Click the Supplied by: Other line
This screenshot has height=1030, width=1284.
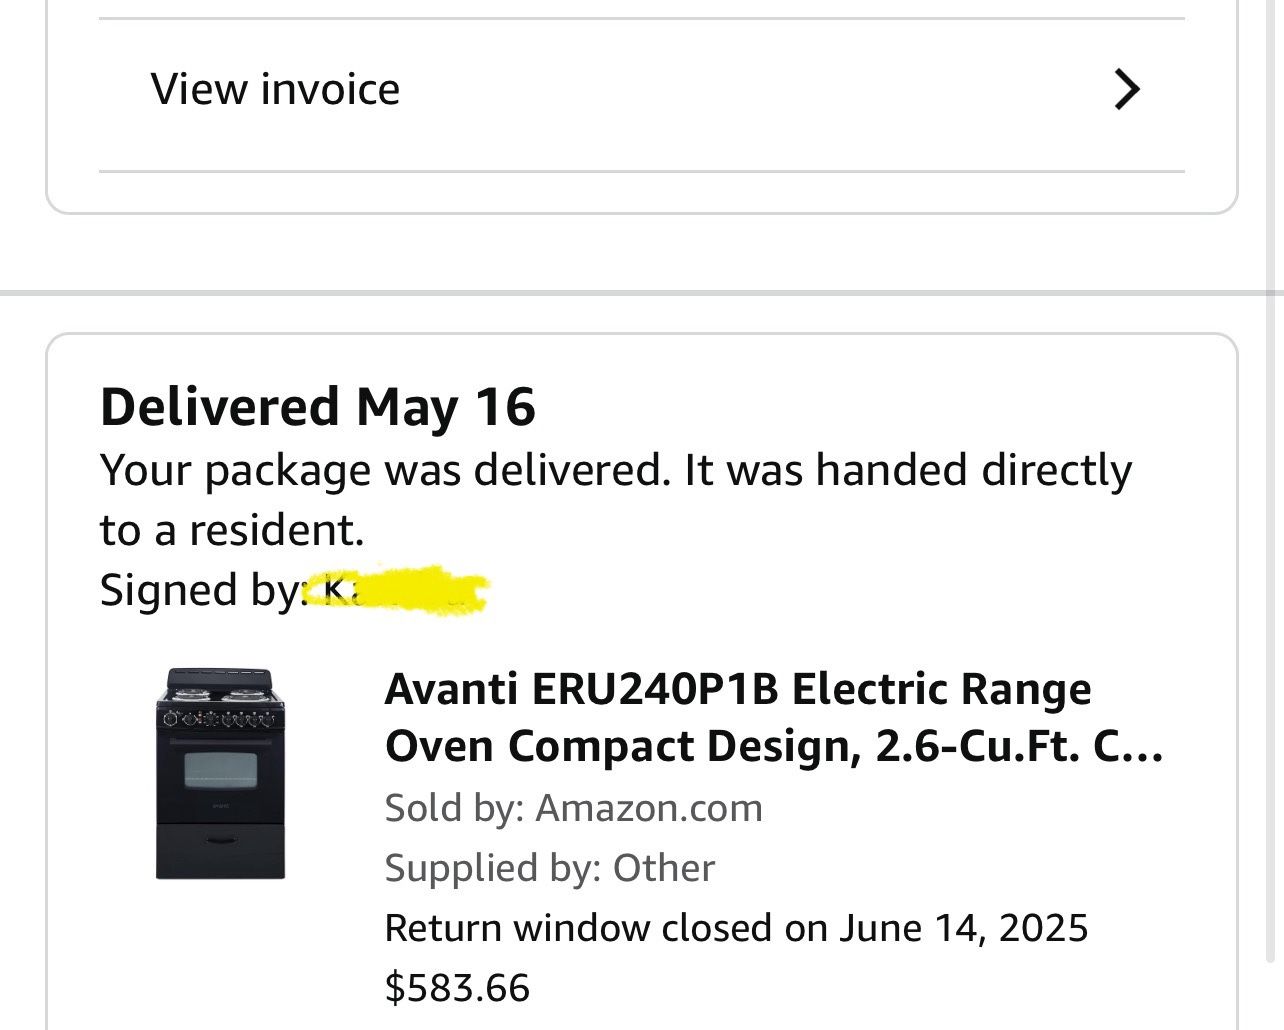click(549, 868)
